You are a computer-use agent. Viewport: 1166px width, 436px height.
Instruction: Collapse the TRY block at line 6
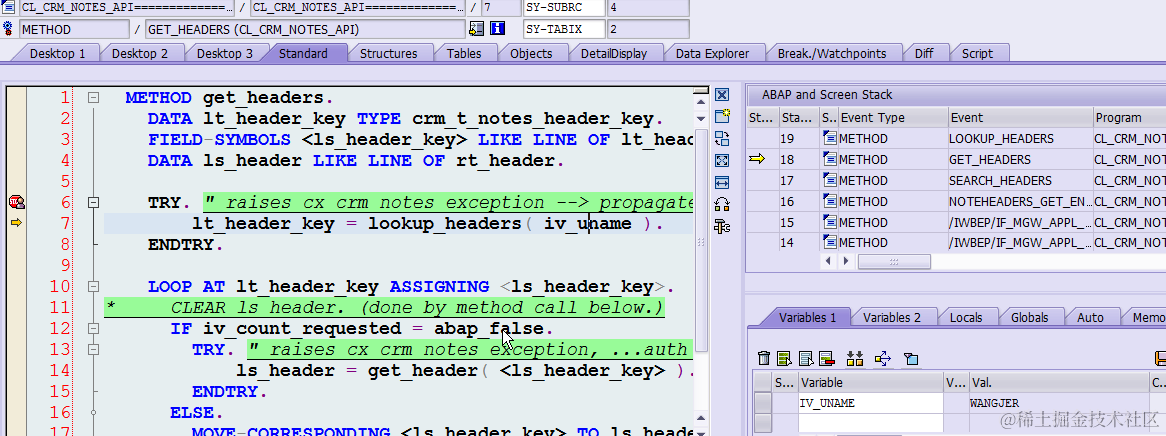click(x=94, y=202)
